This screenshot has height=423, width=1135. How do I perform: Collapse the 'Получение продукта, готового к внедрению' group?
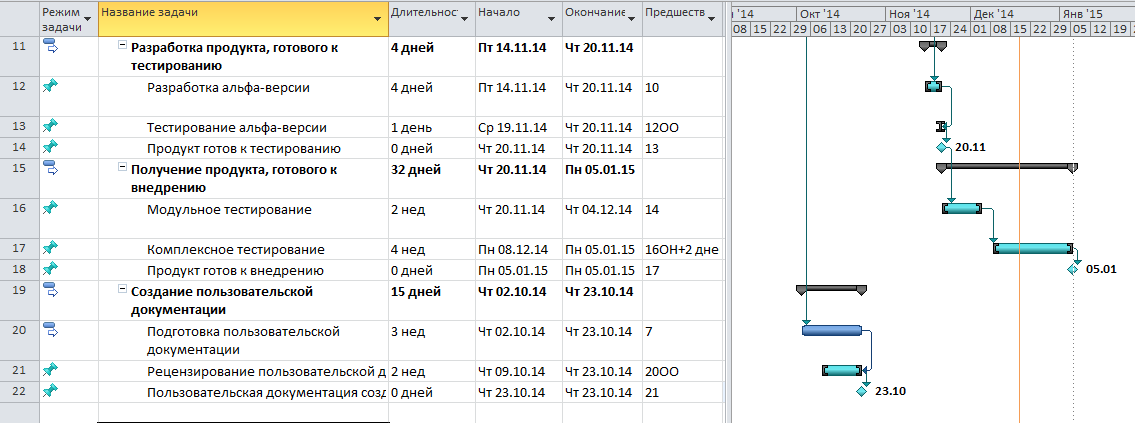point(122,169)
